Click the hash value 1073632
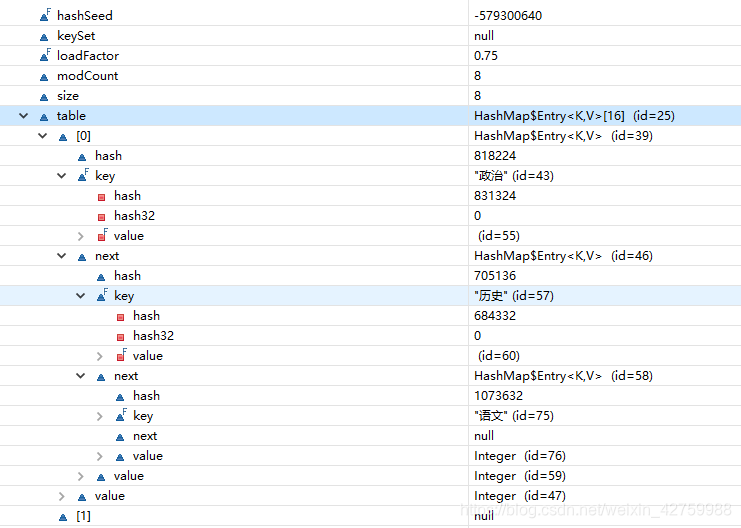This screenshot has width=741, height=528. (499, 396)
